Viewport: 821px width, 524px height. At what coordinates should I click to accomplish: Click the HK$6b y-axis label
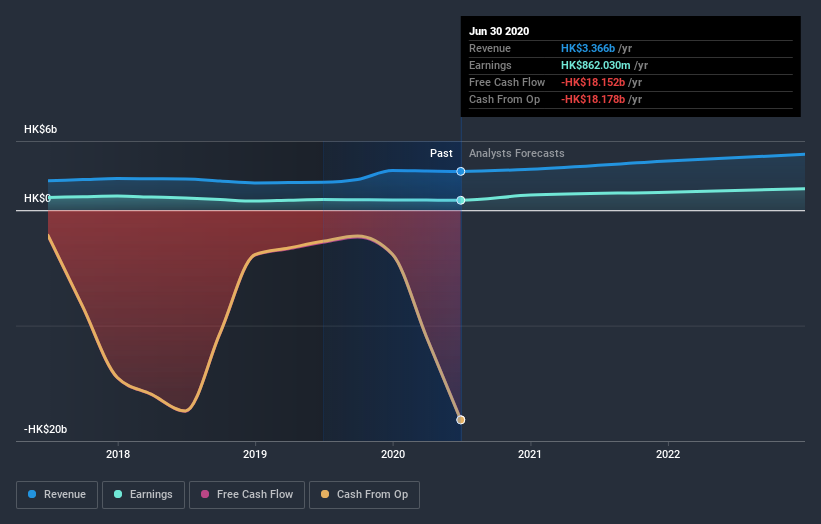[40, 129]
